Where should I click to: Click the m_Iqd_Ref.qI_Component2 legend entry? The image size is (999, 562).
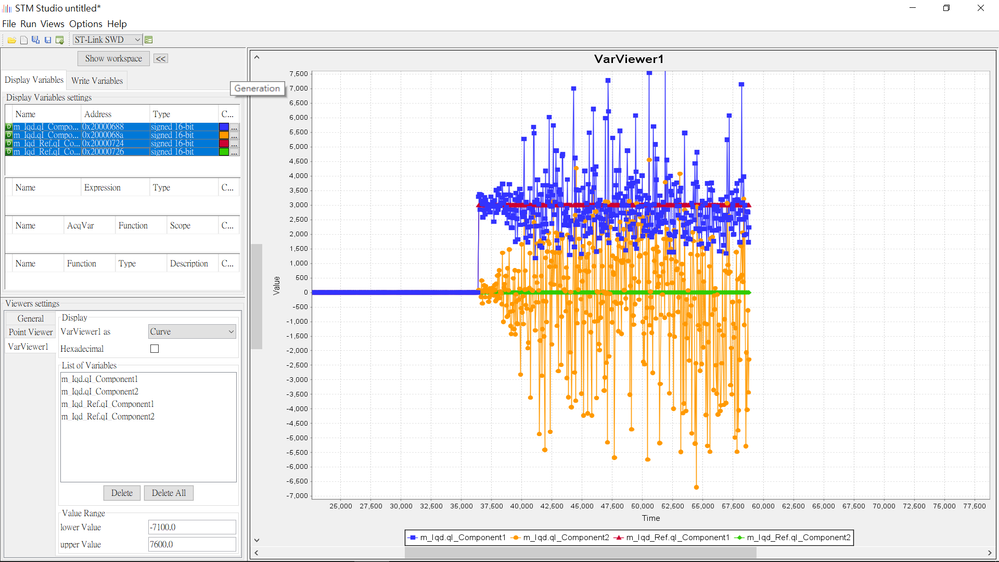coord(793,538)
